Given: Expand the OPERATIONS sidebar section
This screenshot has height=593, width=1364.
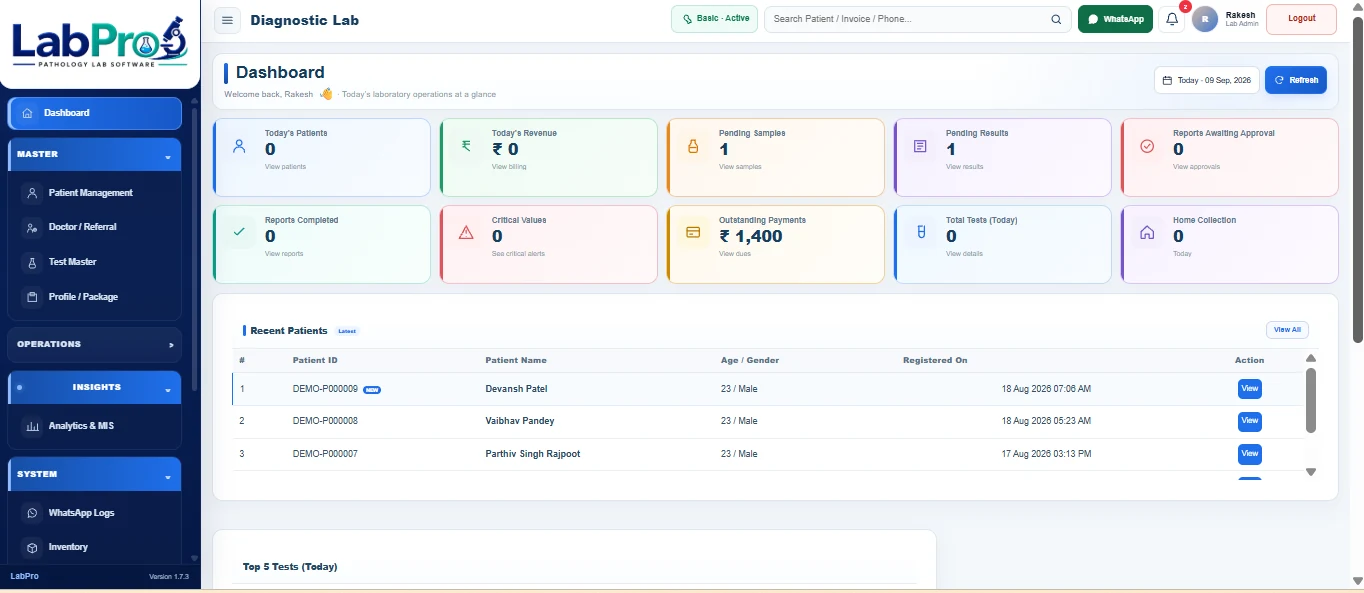Looking at the screenshot, I should (x=94, y=344).
